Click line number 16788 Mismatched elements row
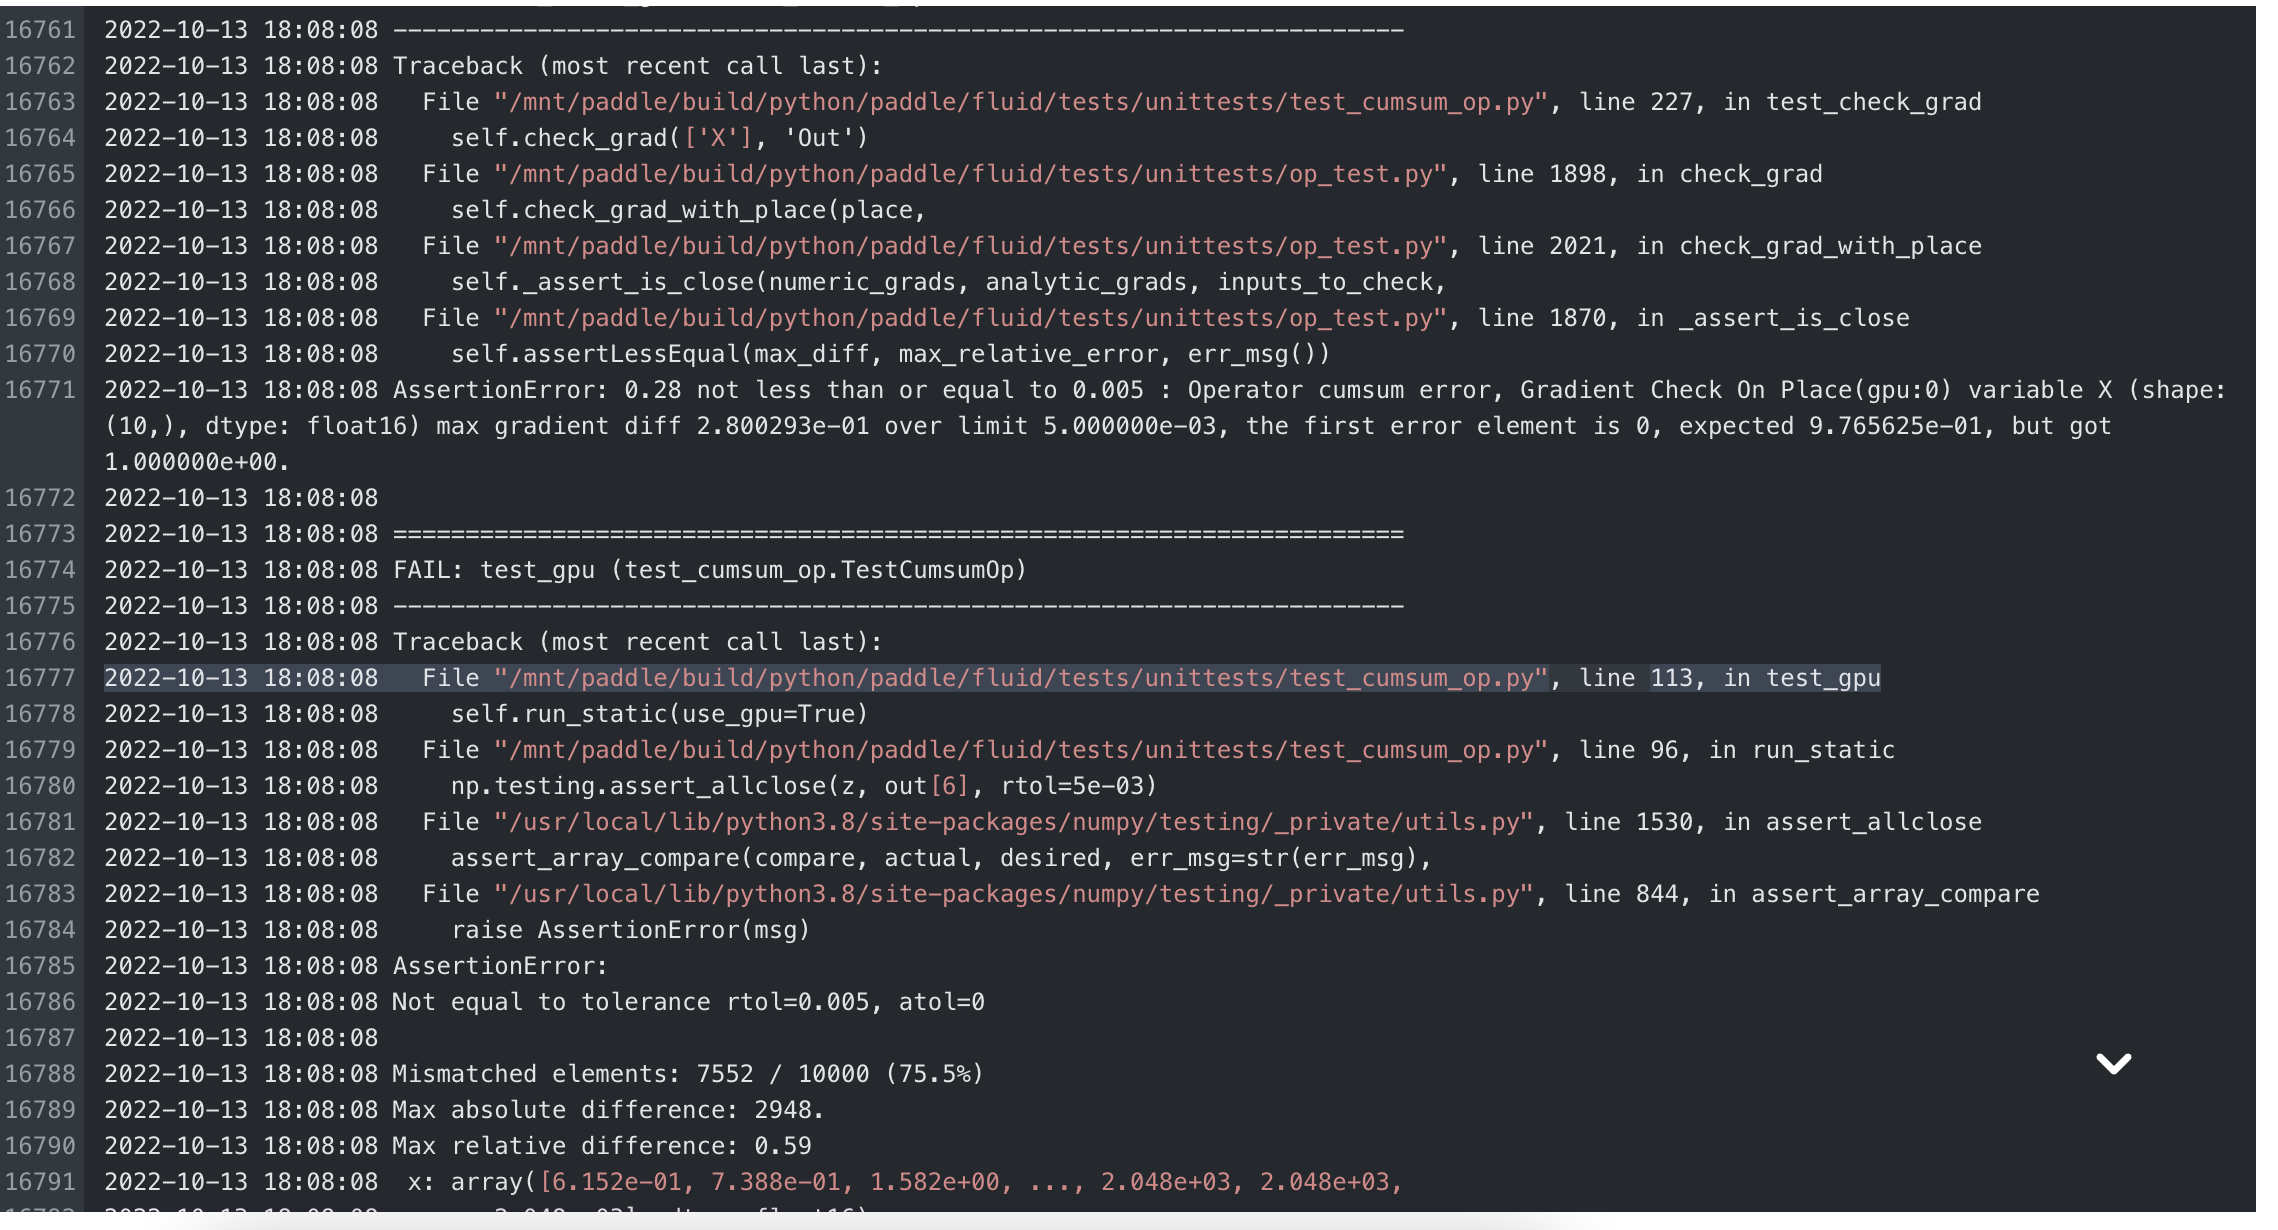 [x=40, y=1074]
